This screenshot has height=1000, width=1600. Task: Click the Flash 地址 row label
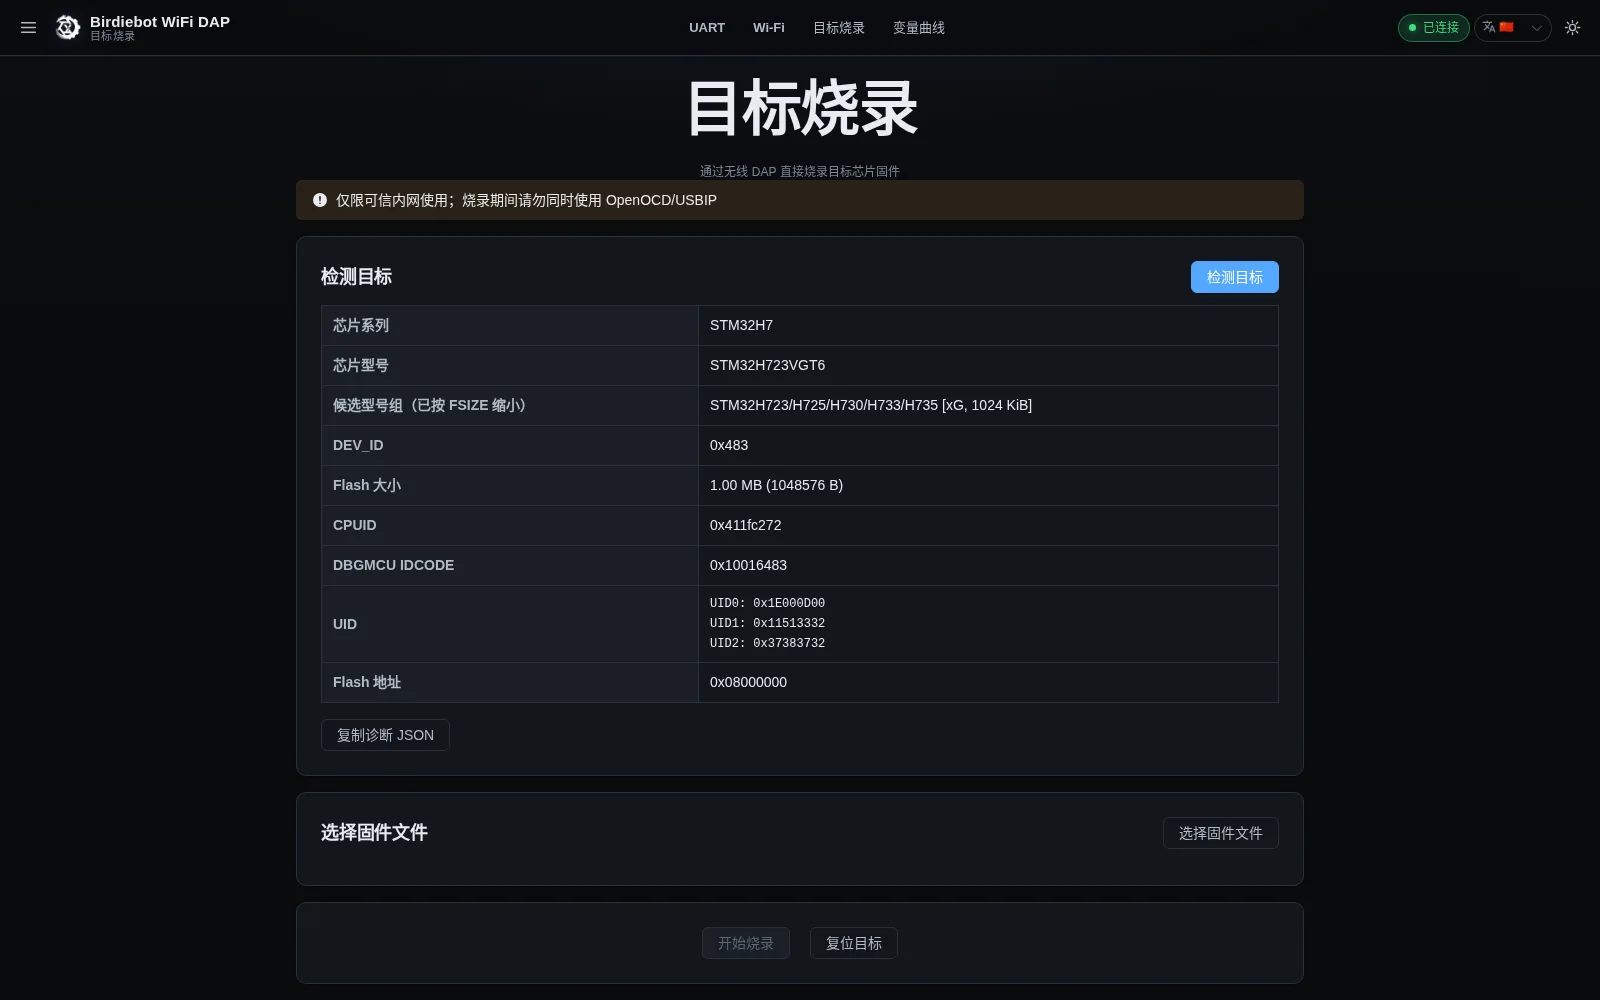pyautogui.click(x=367, y=682)
